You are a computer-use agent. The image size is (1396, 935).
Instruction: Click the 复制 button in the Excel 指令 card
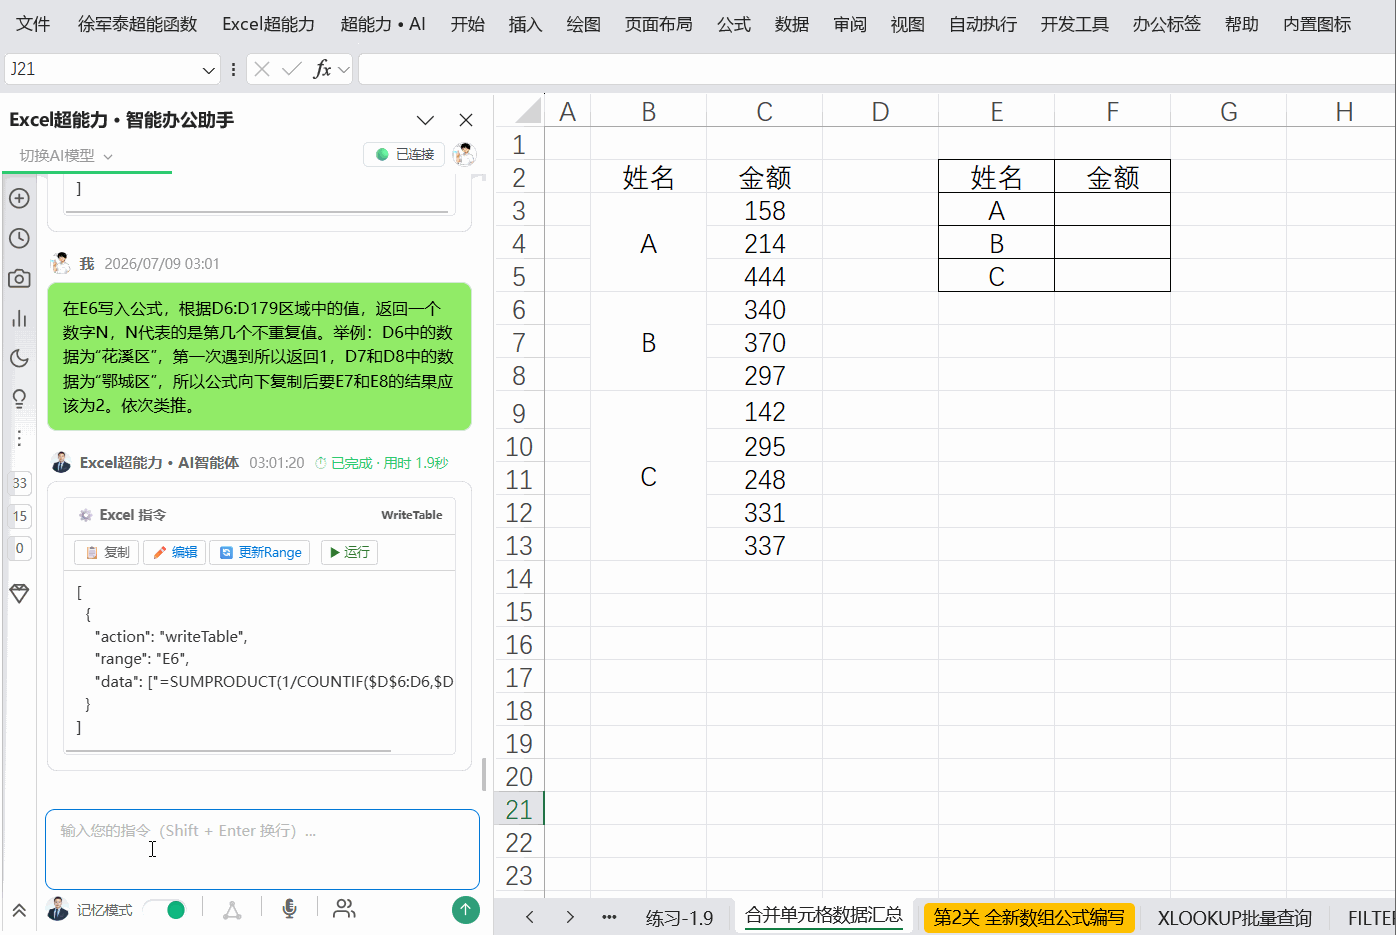107,552
